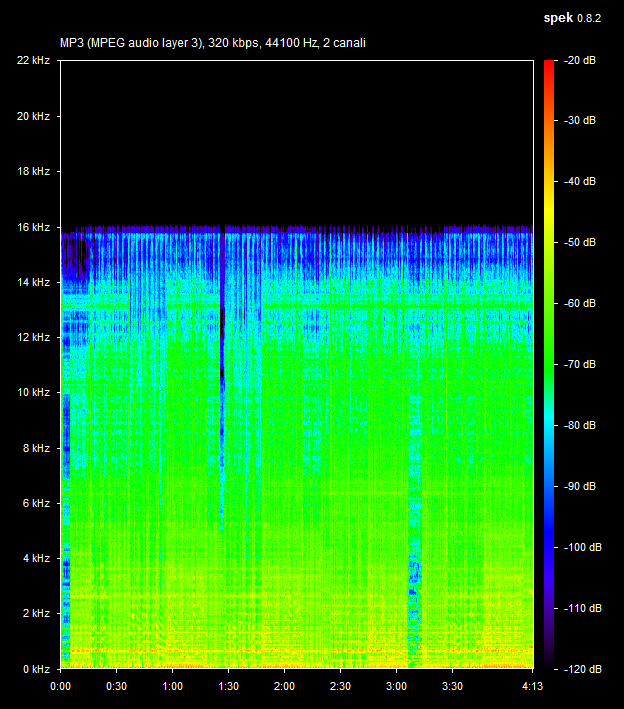
Task: Click the 22 kHz frequency axis label
Action: 33,60
